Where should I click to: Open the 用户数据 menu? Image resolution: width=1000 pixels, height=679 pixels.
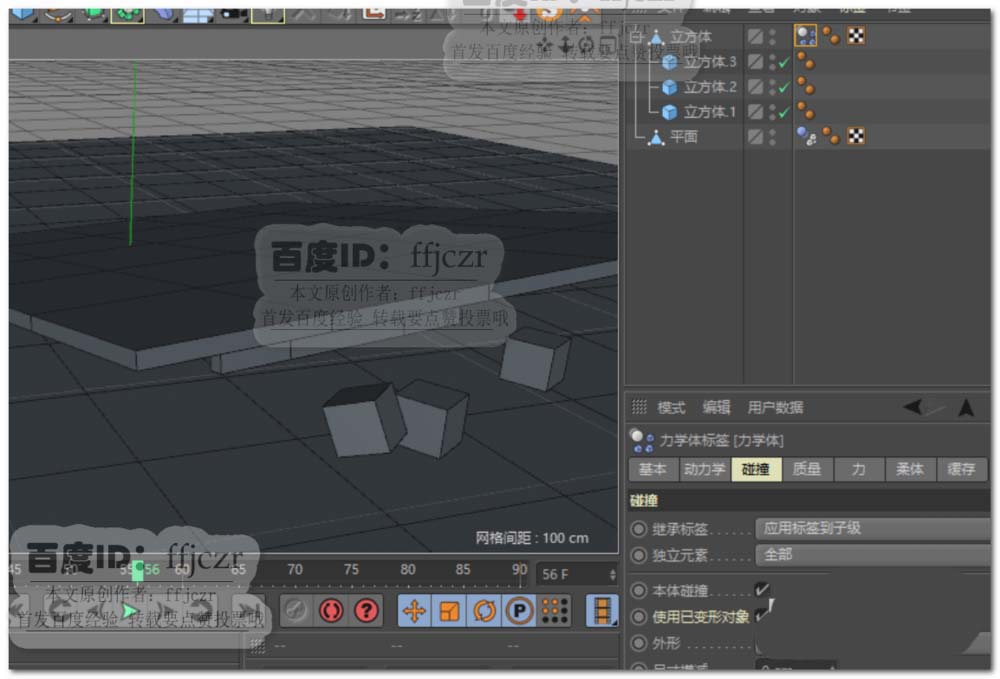(x=775, y=407)
